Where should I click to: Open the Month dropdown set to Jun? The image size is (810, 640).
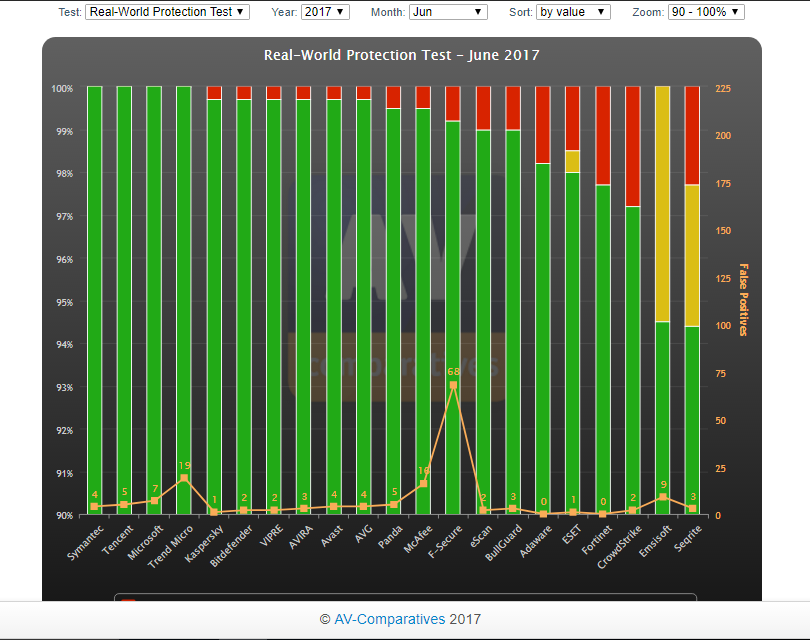(448, 12)
